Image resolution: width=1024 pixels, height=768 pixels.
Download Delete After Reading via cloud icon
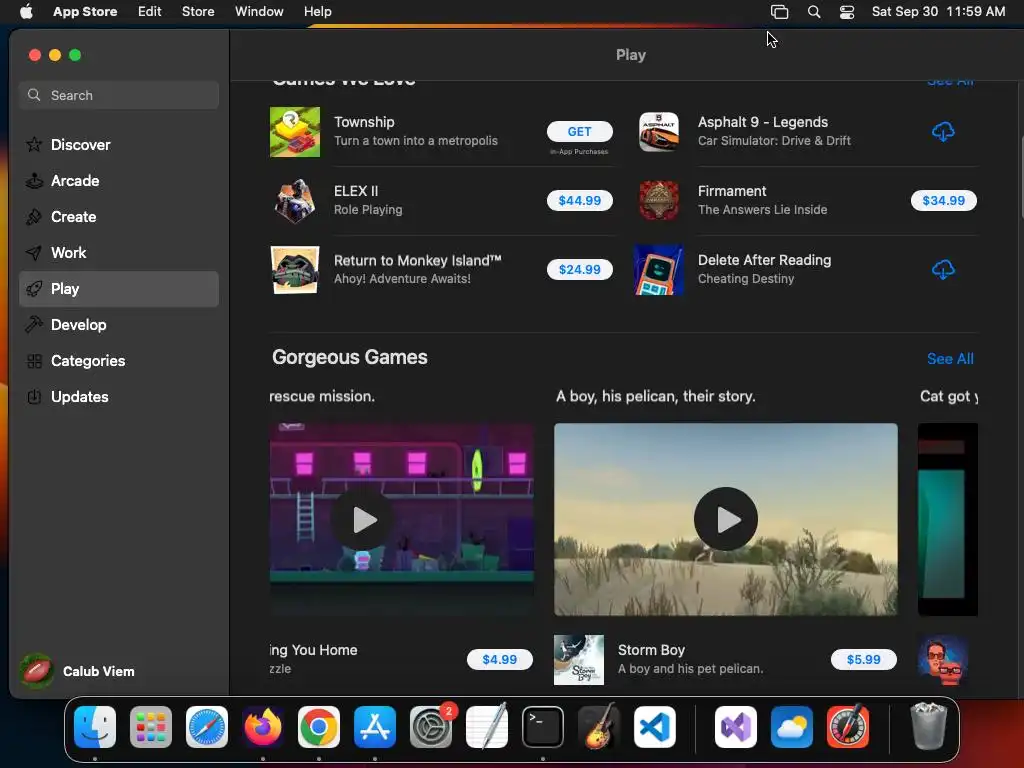(942, 270)
